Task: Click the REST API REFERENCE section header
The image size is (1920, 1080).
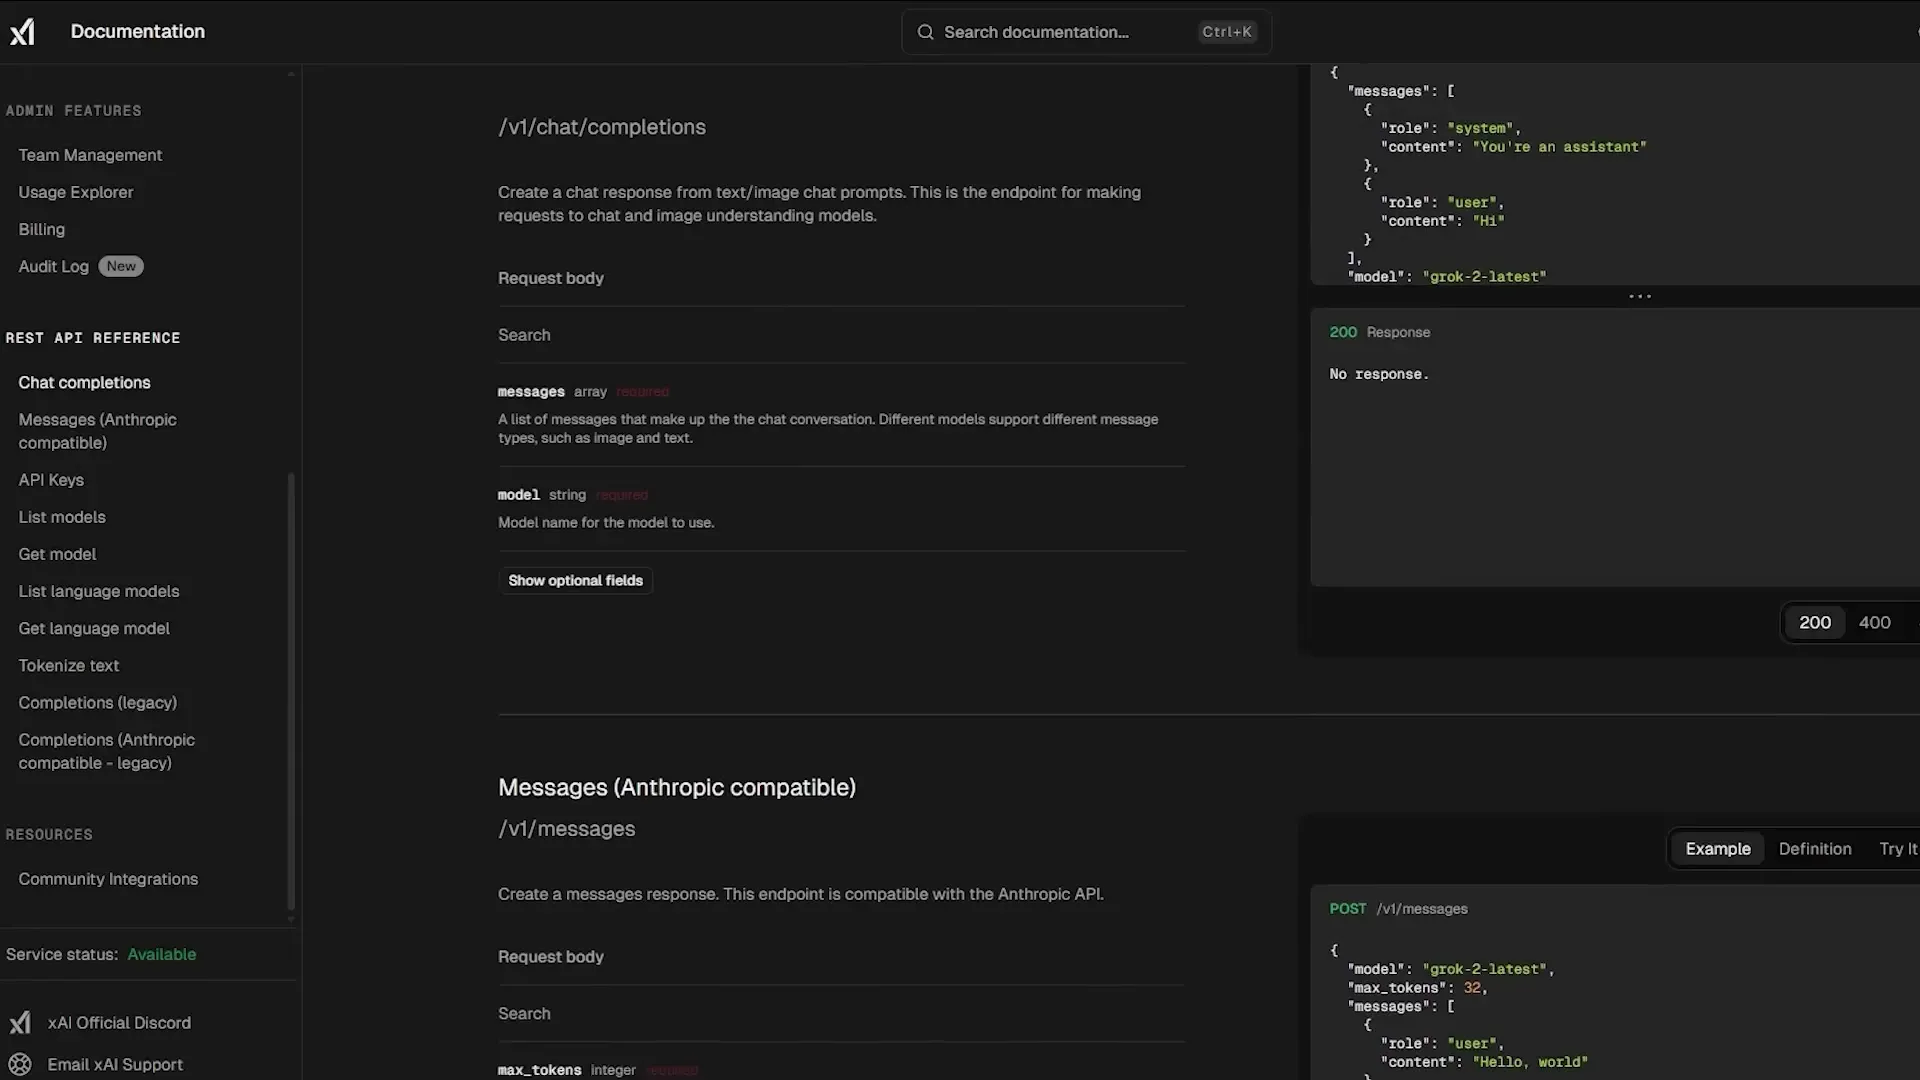Action: pos(93,338)
